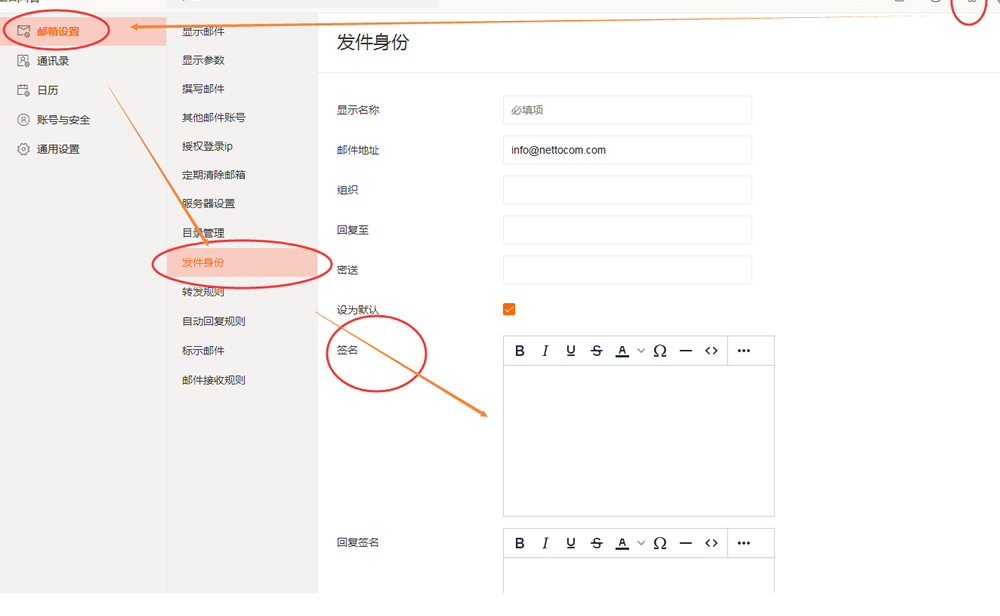This screenshot has width=1000, height=616.
Task: Click Bold in the 回复签名 editor toolbar
Action: pos(520,543)
